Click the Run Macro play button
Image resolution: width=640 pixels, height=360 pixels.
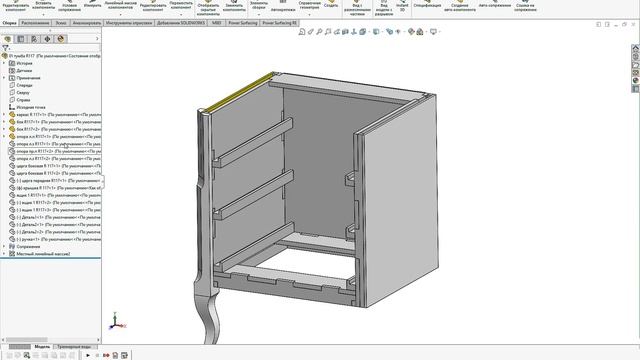point(88,356)
